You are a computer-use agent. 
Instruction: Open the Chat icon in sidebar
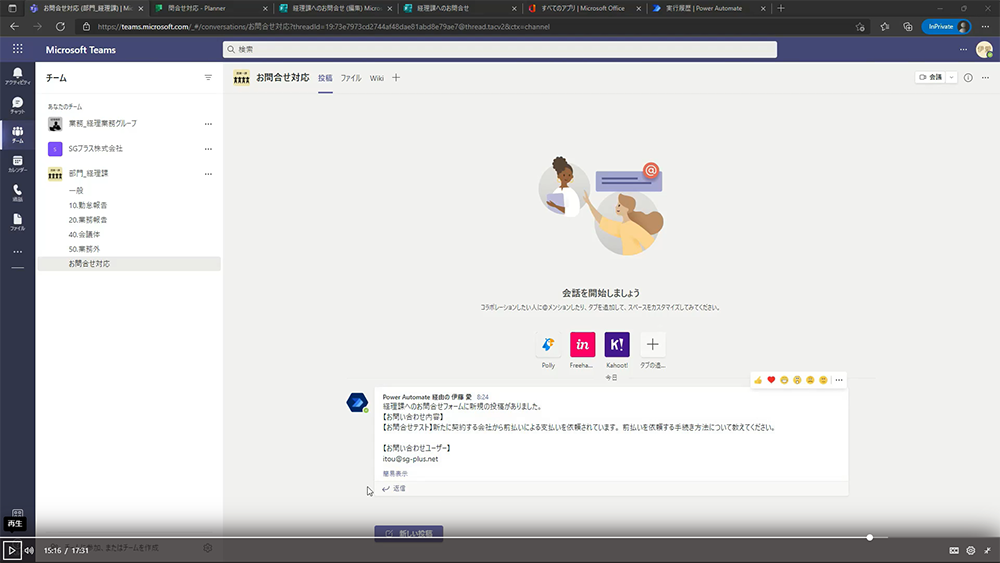coord(17,105)
